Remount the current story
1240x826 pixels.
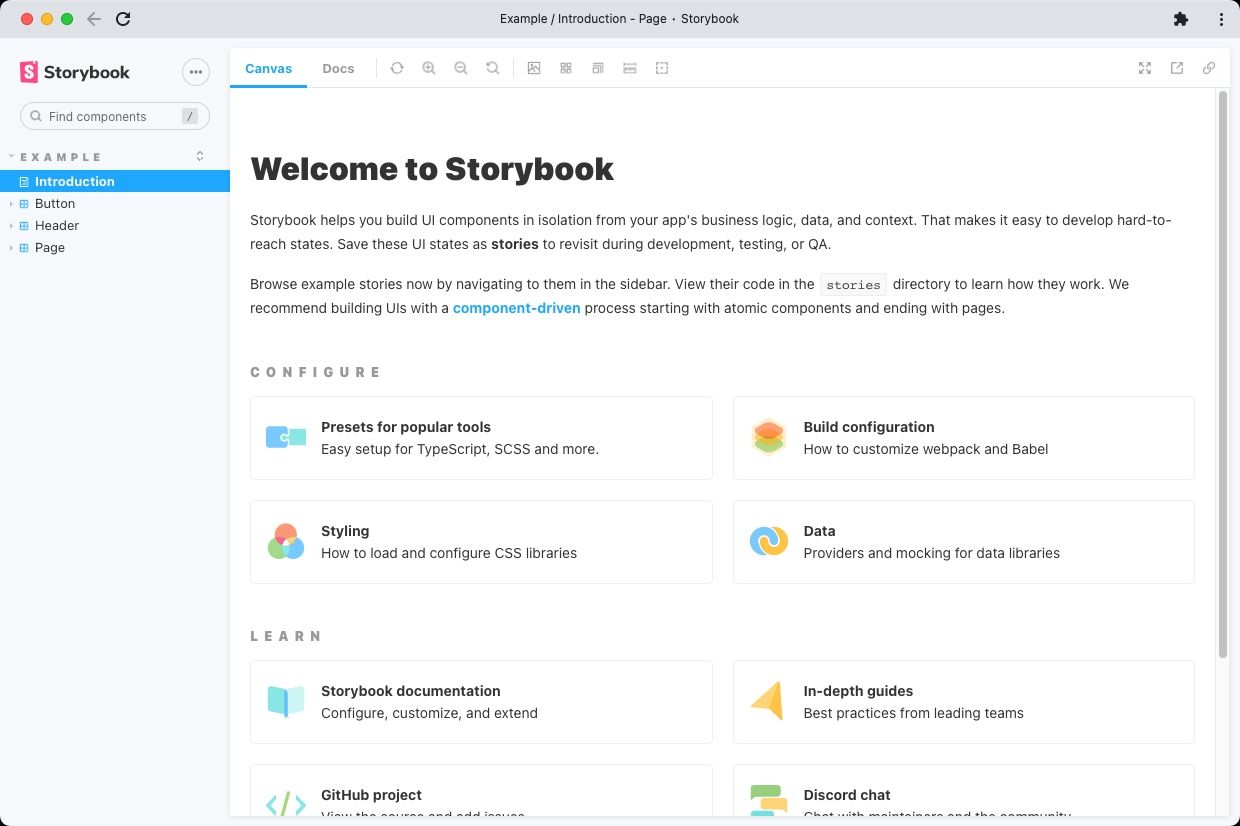pyautogui.click(x=397, y=68)
